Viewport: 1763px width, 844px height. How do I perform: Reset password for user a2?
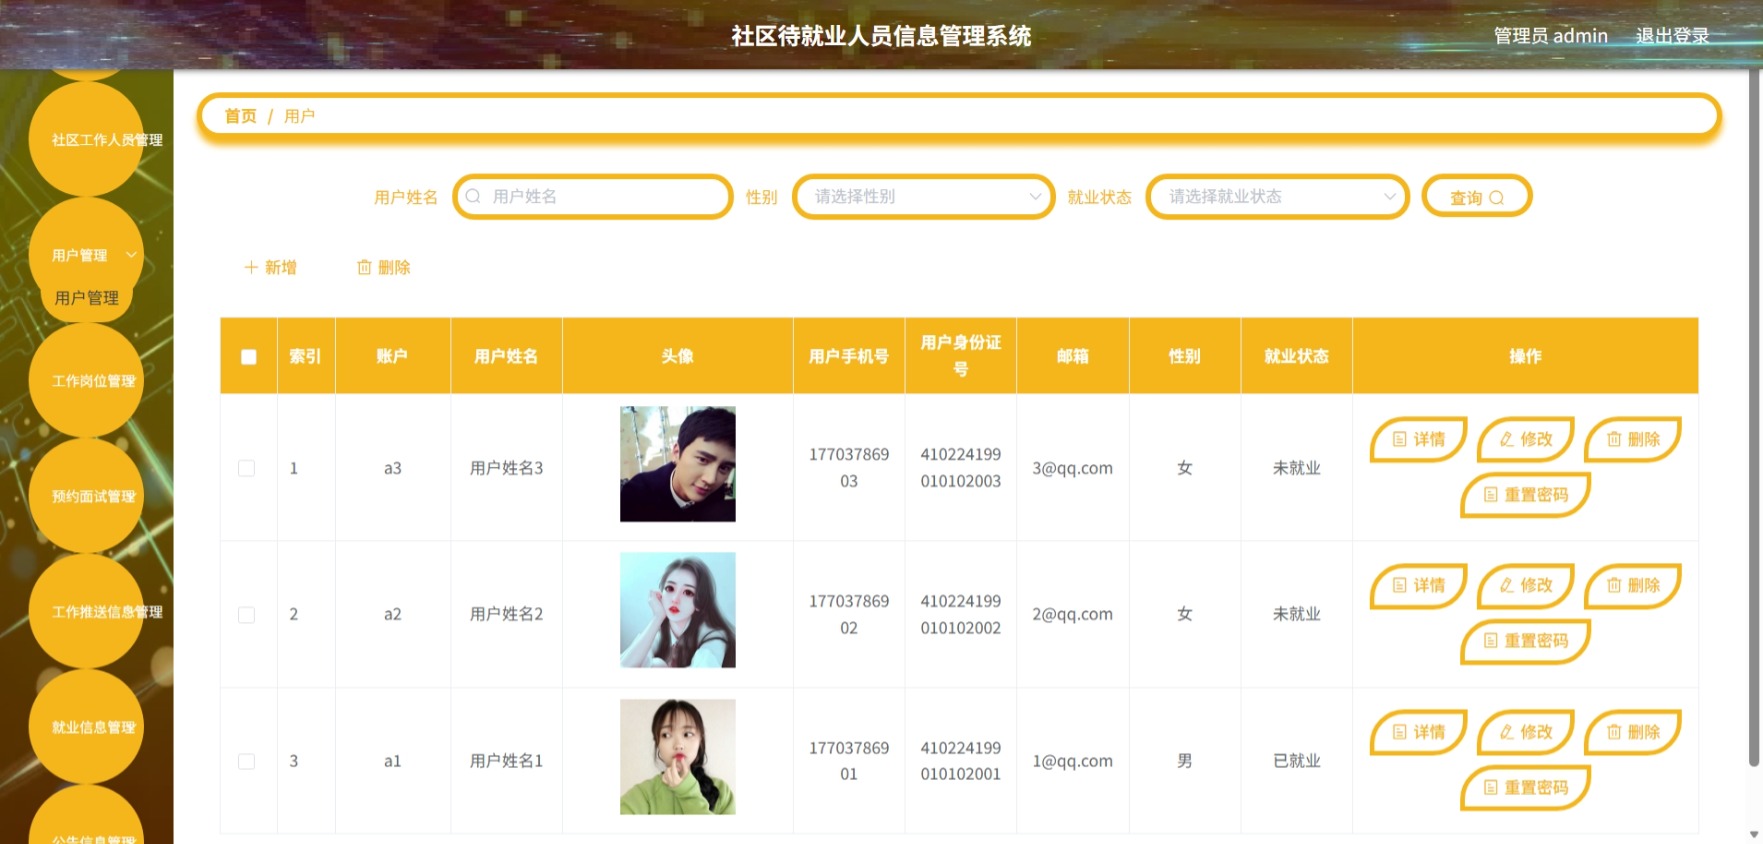(x=1525, y=640)
